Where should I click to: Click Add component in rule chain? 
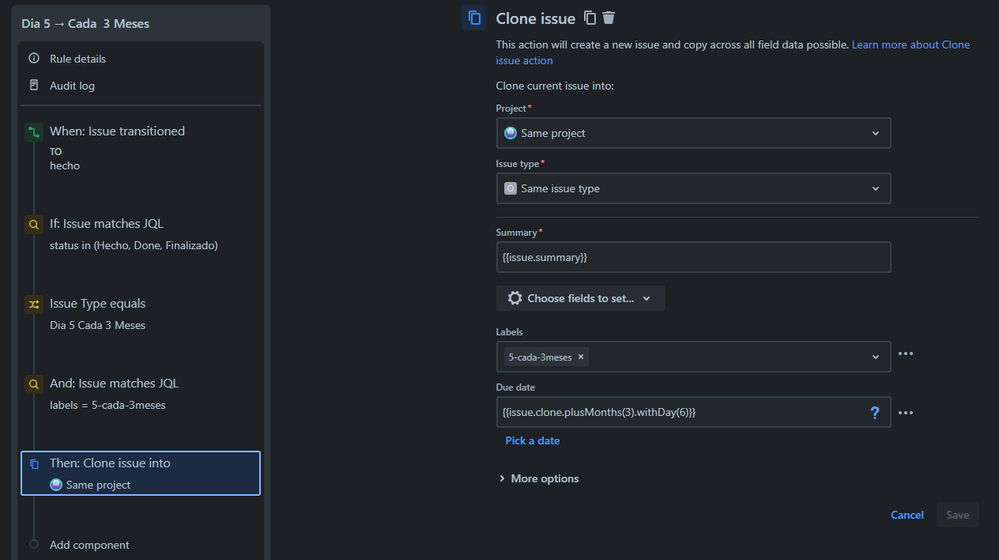89,545
